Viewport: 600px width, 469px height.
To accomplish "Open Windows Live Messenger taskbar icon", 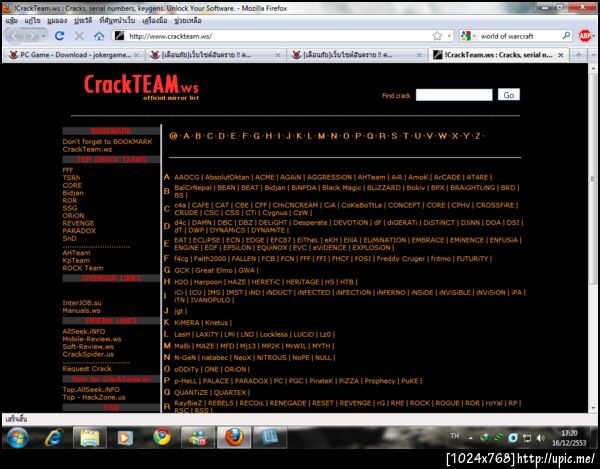I will tap(197, 438).
